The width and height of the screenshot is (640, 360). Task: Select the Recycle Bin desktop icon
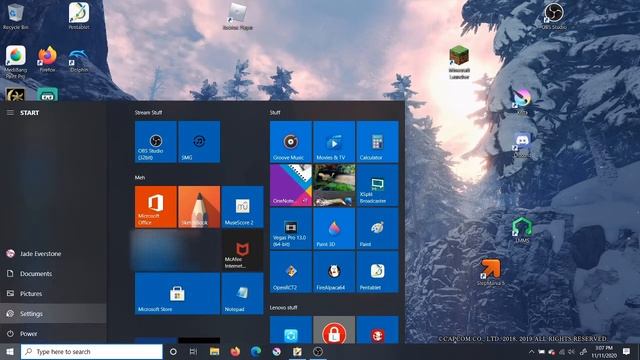(x=16, y=16)
